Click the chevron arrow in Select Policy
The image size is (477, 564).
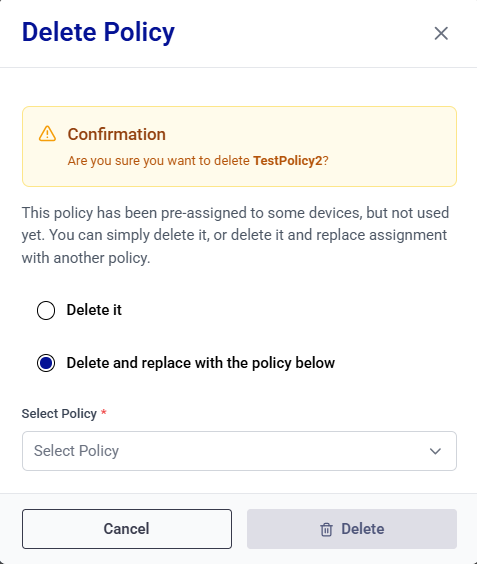(435, 451)
